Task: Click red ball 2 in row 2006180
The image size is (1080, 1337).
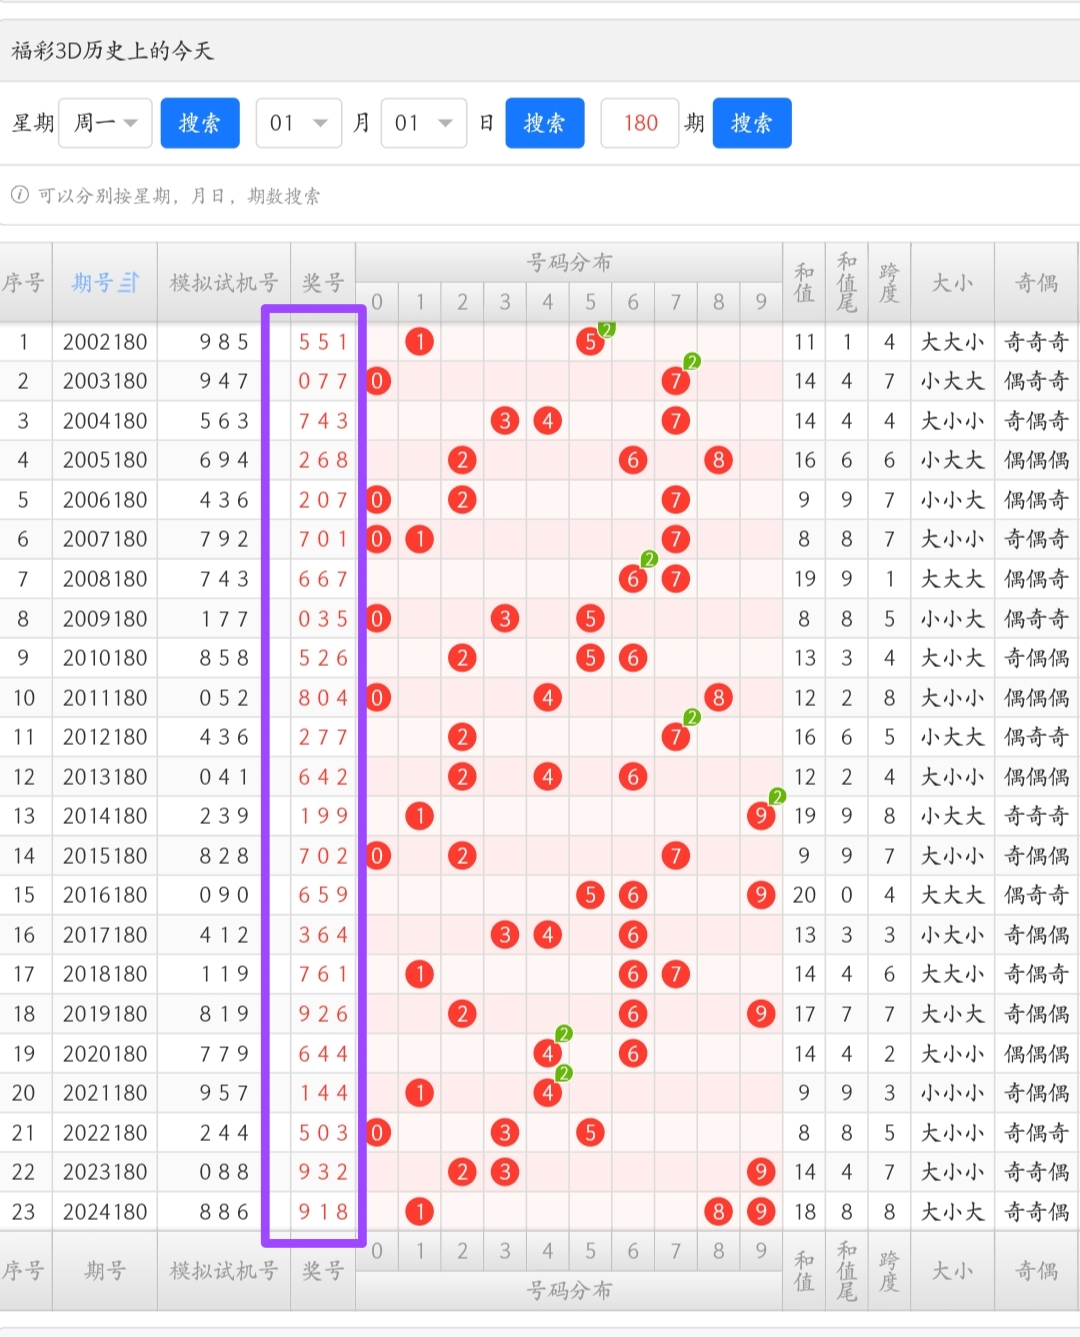Action: [x=462, y=500]
